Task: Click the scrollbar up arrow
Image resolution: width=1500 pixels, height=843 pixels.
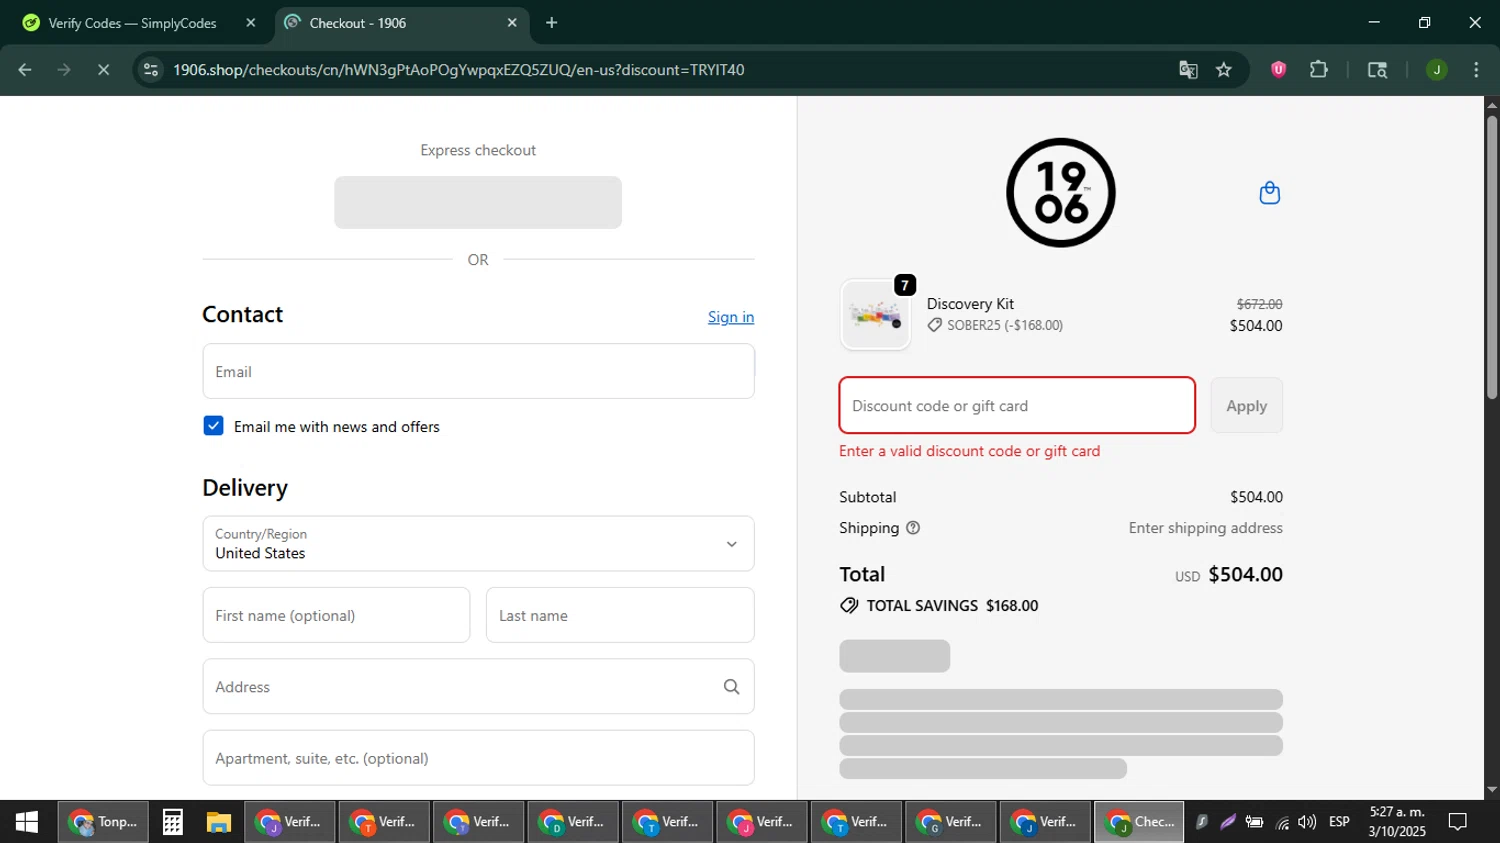Action: 1492,104
